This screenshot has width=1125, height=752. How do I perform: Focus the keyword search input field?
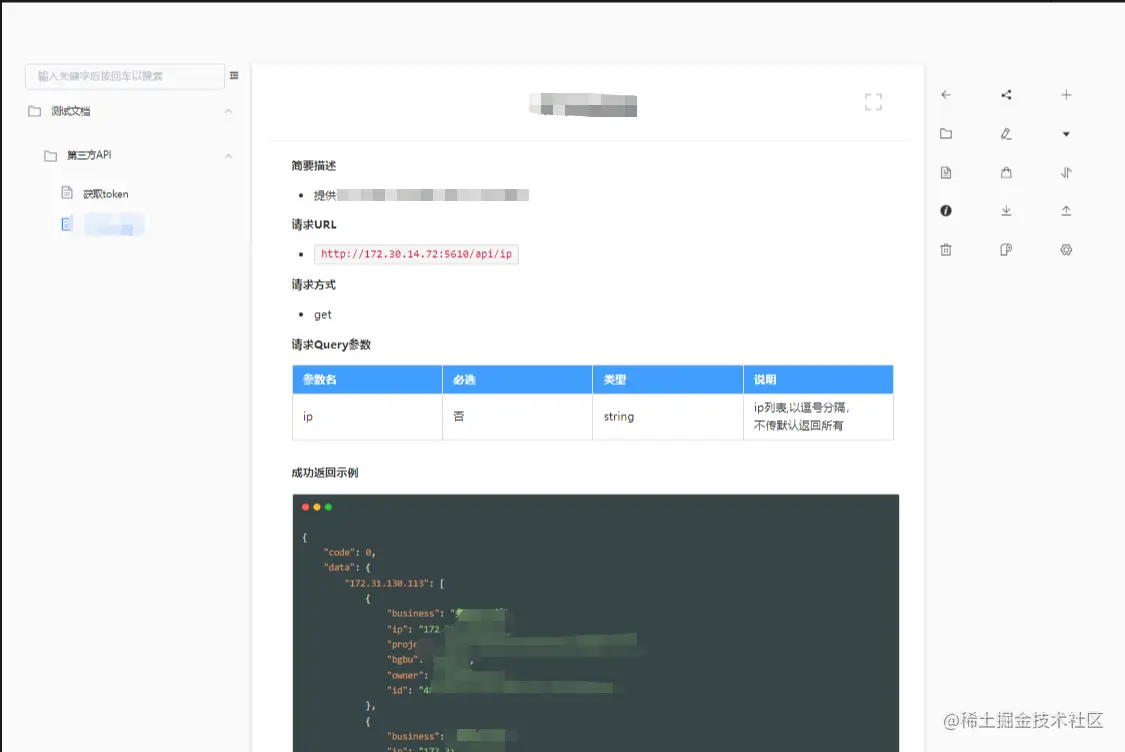tap(125, 76)
